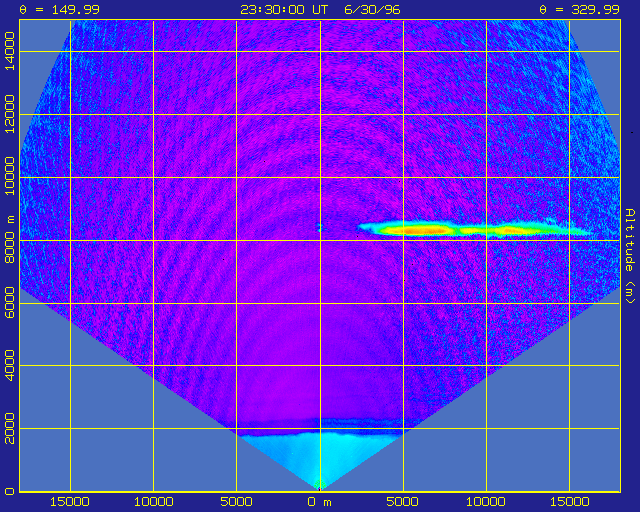Click the 0 m center range label
The height and width of the screenshot is (512, 640).
[320, 502]
